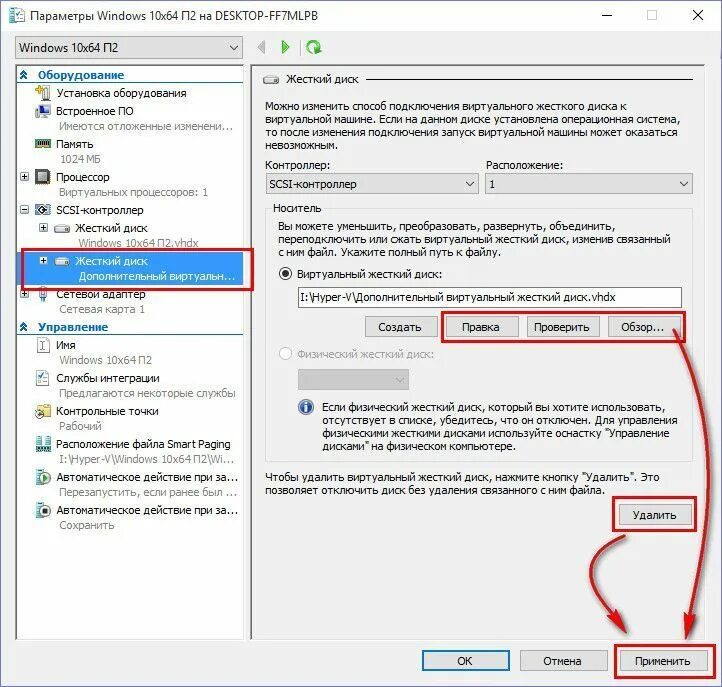The image size is (722, 687).
Task: Select Физический жесткий диск radio button
Action: coord(285,354)
